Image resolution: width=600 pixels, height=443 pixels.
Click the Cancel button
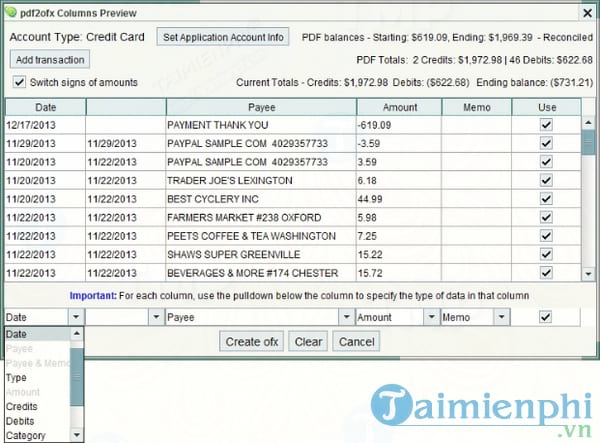click(x=356, y=341)
